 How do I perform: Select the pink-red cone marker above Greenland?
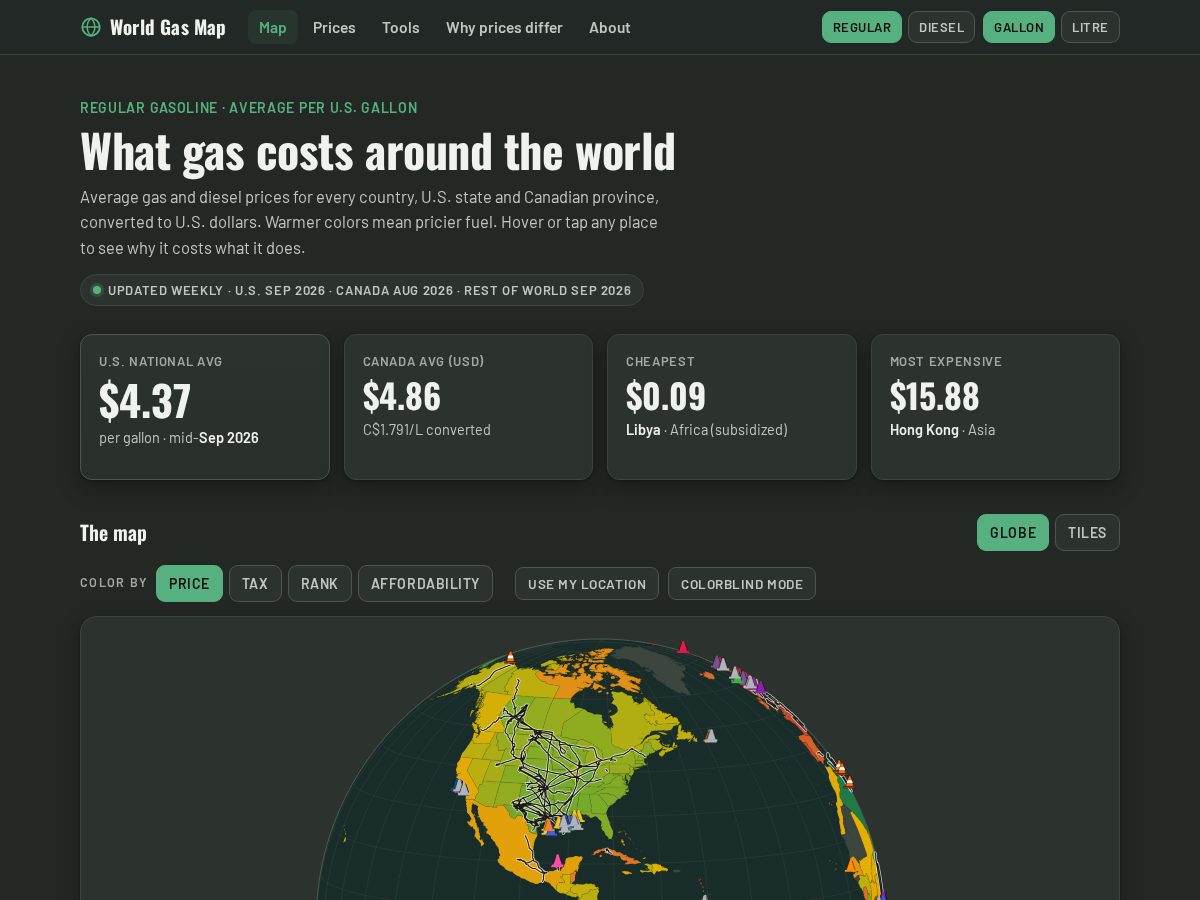(x=683, y=647)
